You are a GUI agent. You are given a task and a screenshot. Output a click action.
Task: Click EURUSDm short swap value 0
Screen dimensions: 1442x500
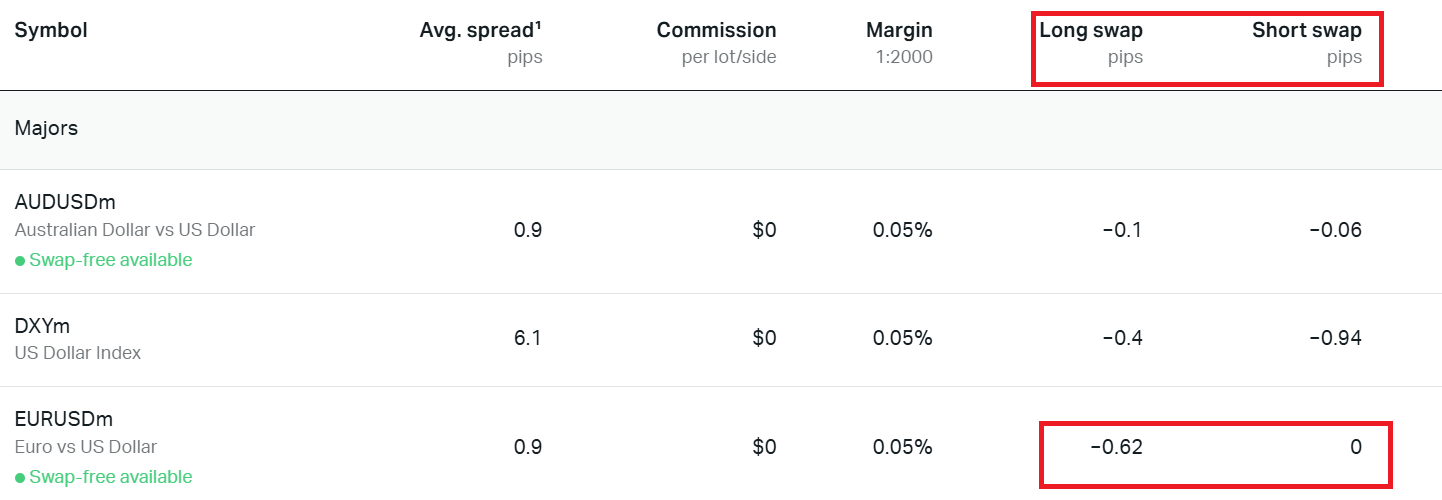tap(1356, 447)
